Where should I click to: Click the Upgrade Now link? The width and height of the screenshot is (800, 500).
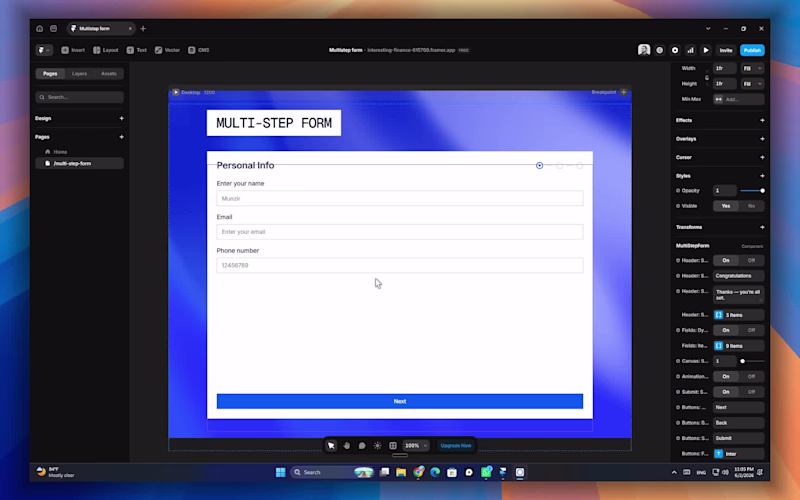(456, 445)
